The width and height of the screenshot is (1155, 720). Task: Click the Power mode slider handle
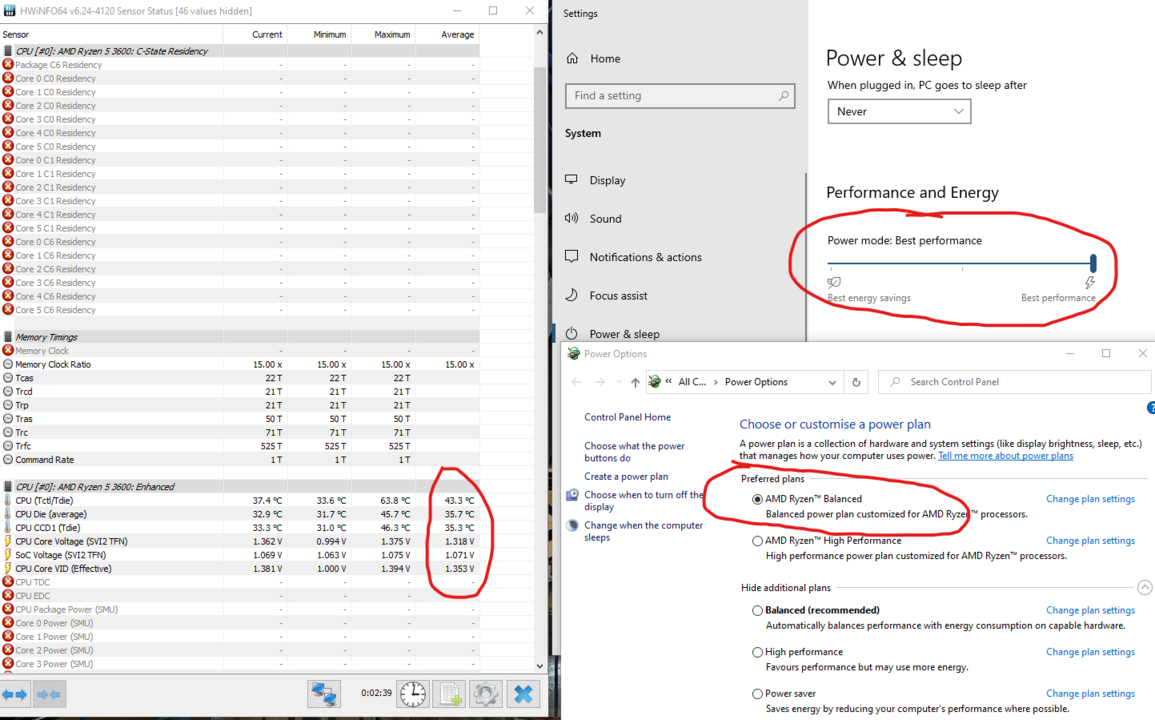tap(1093, 262)
